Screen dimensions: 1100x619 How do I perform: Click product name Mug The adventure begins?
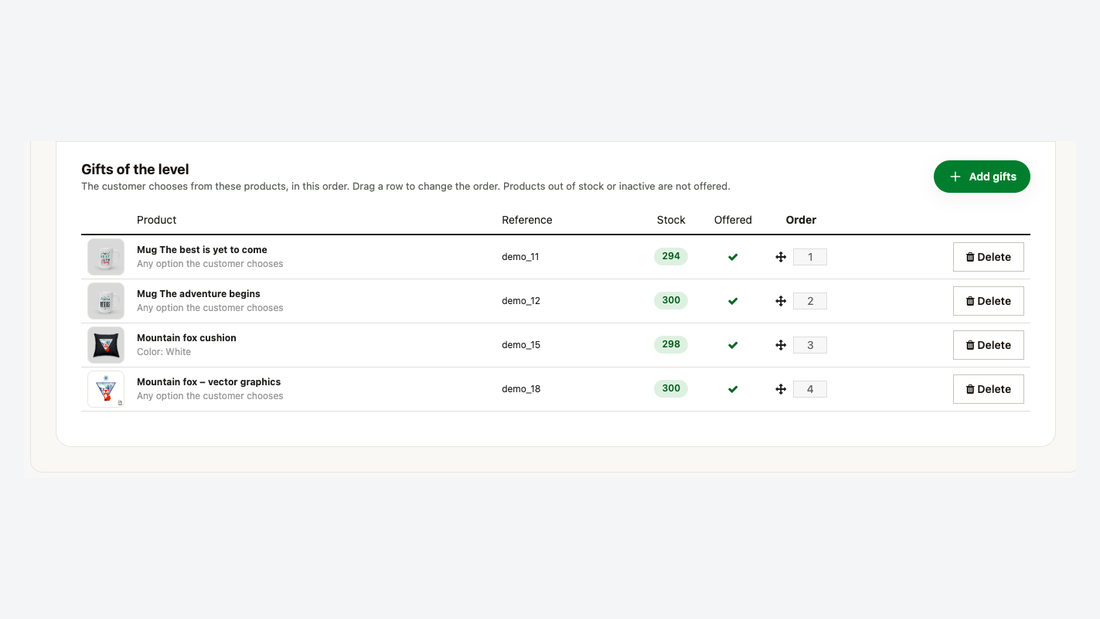(x=199, y=294)
